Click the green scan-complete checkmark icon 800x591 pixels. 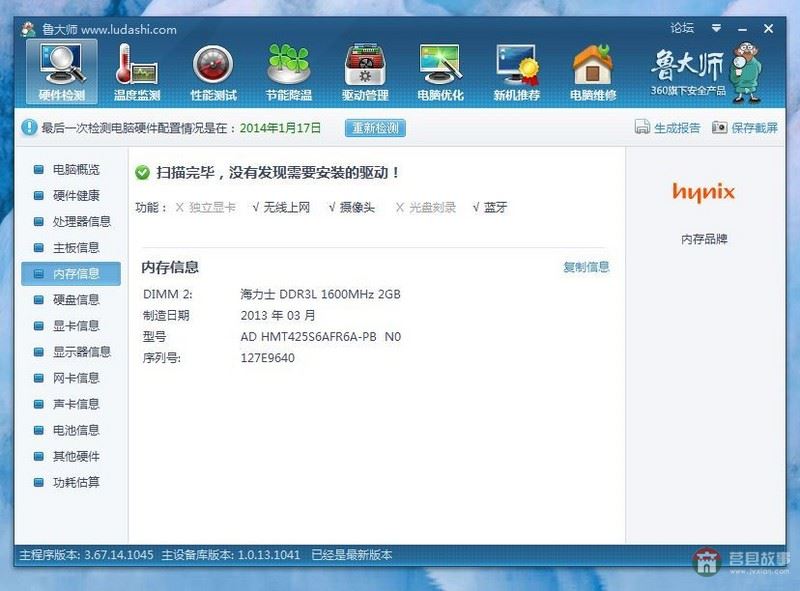[142, 173]
